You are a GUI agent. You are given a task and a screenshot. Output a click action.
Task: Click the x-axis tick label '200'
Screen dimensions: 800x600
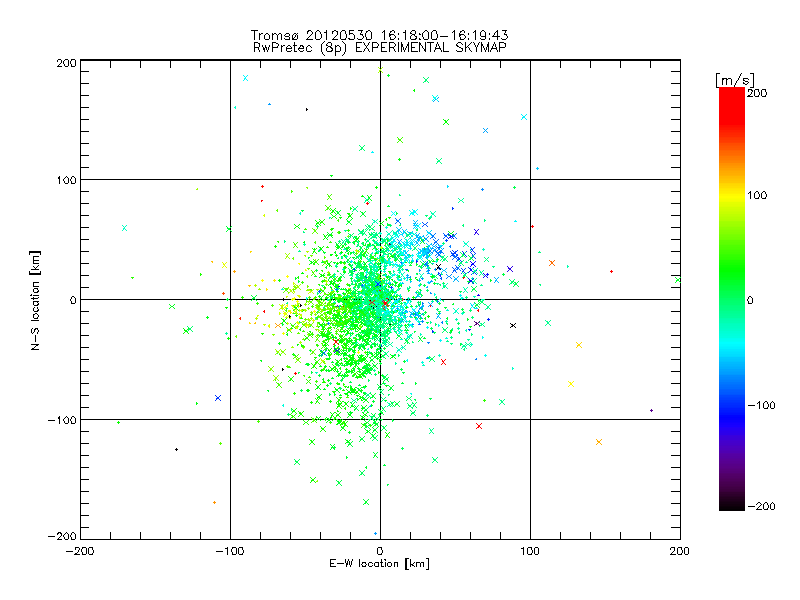click(x=680, y=551)
